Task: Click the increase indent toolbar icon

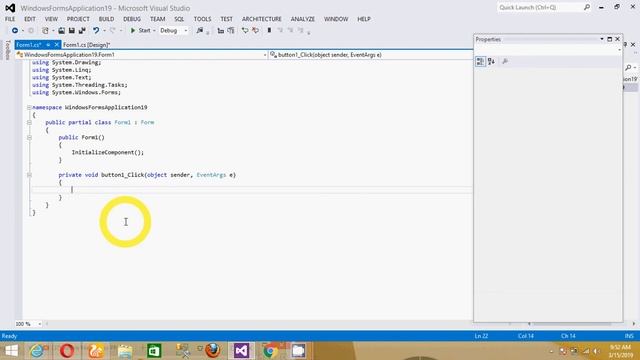Action: 231,31
